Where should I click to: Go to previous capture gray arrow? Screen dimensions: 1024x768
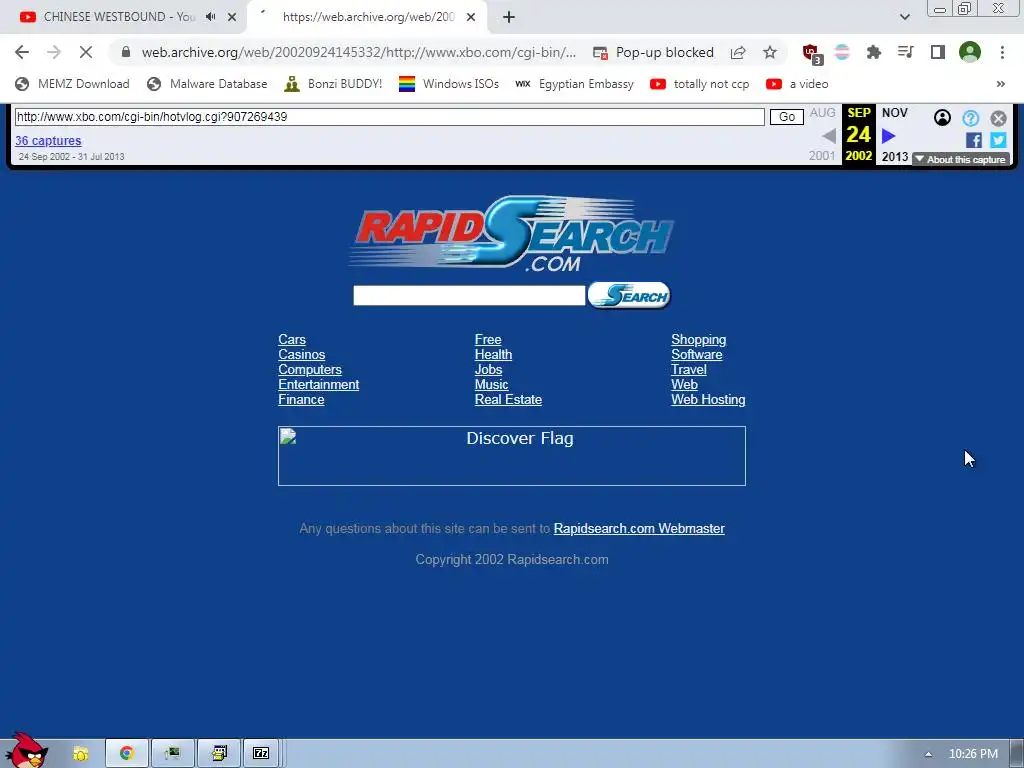click(829, 136)
